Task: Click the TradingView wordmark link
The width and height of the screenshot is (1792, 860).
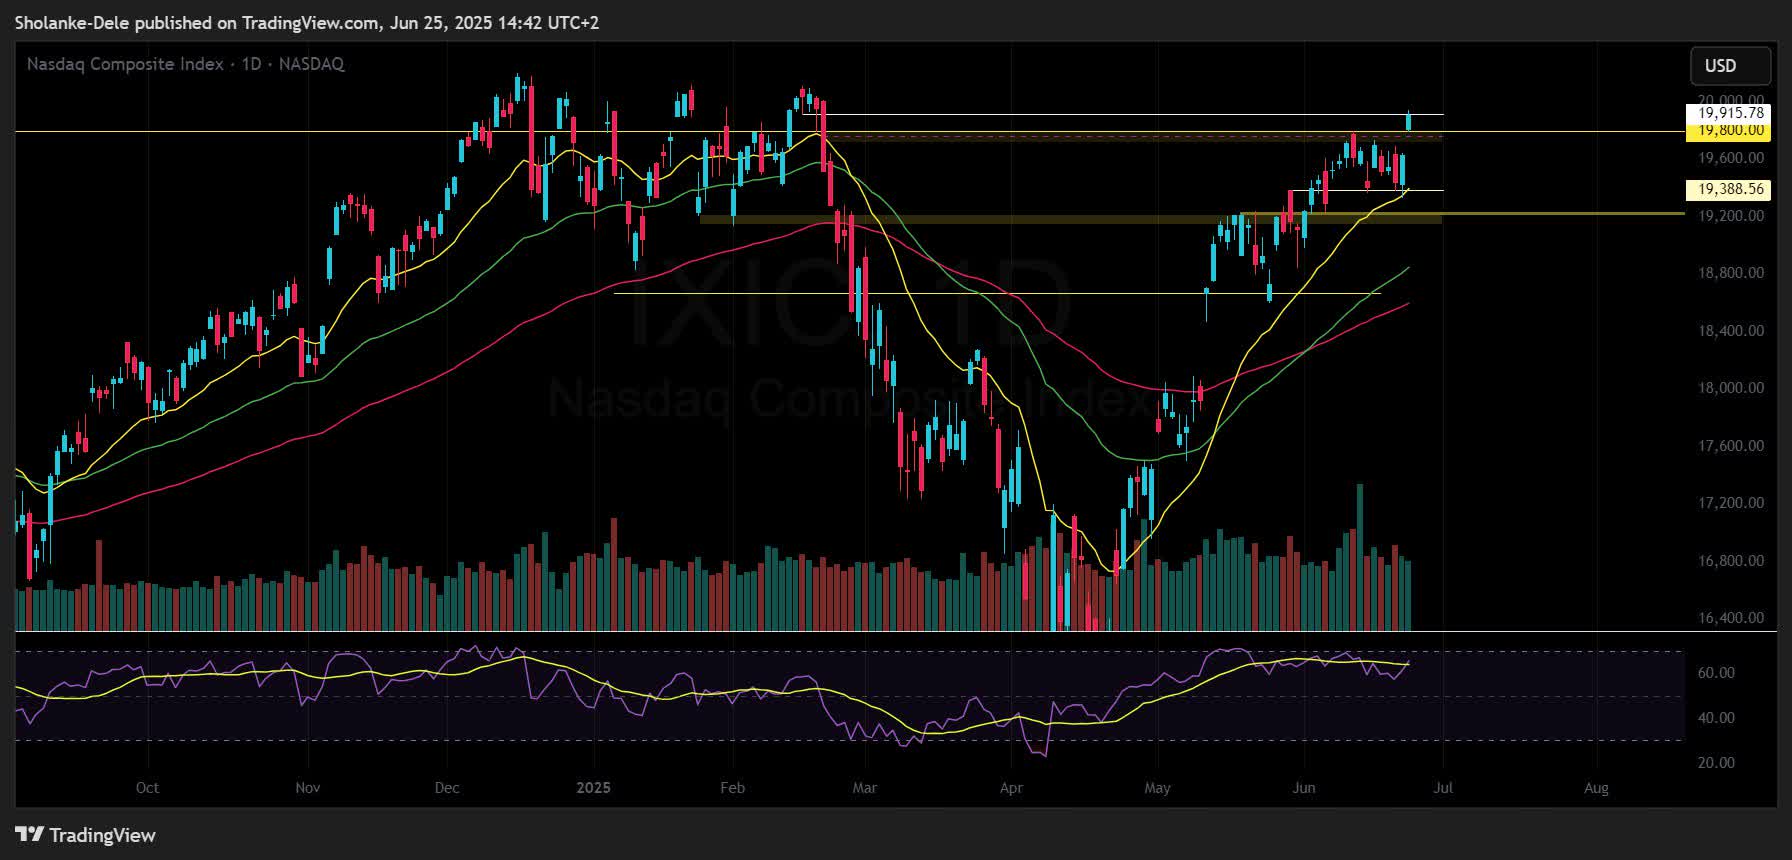Action: [x=103, y=835]
